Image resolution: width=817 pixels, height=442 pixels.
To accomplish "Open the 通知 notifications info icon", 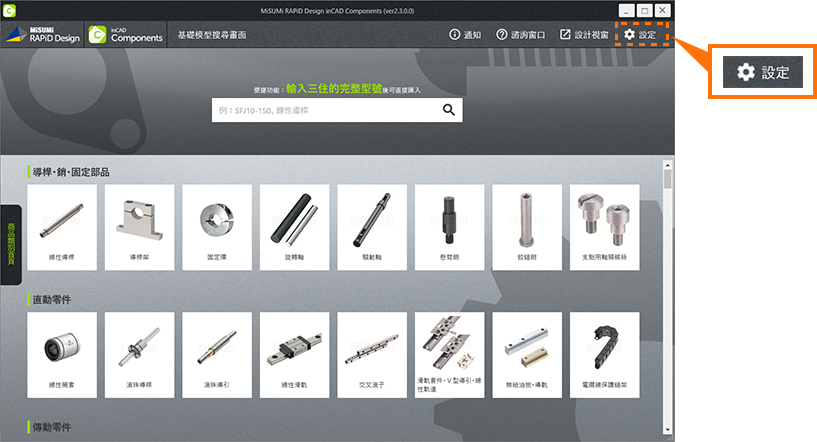I will [x=465, y=34].
